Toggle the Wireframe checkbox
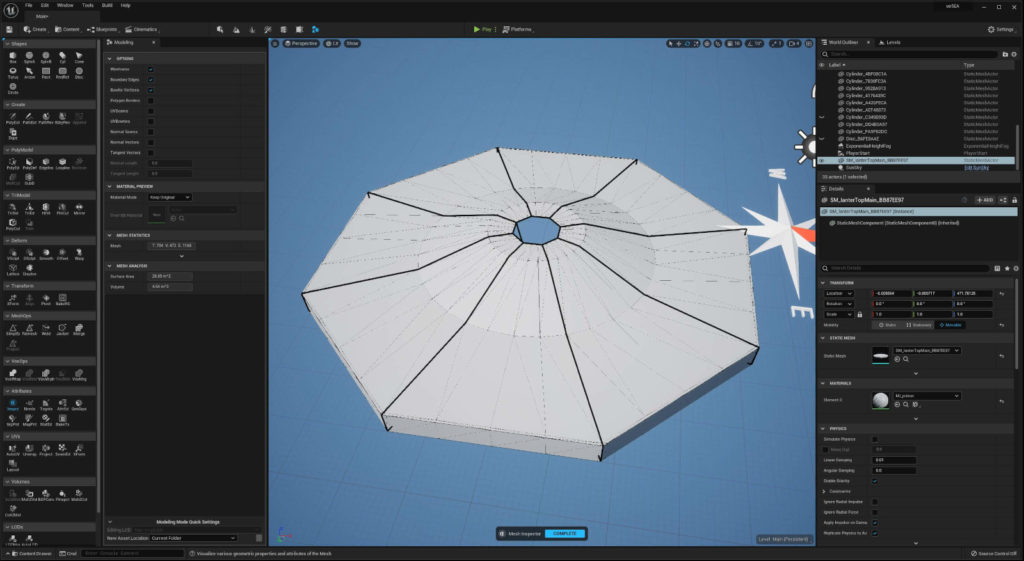 [x=151, y=69]
